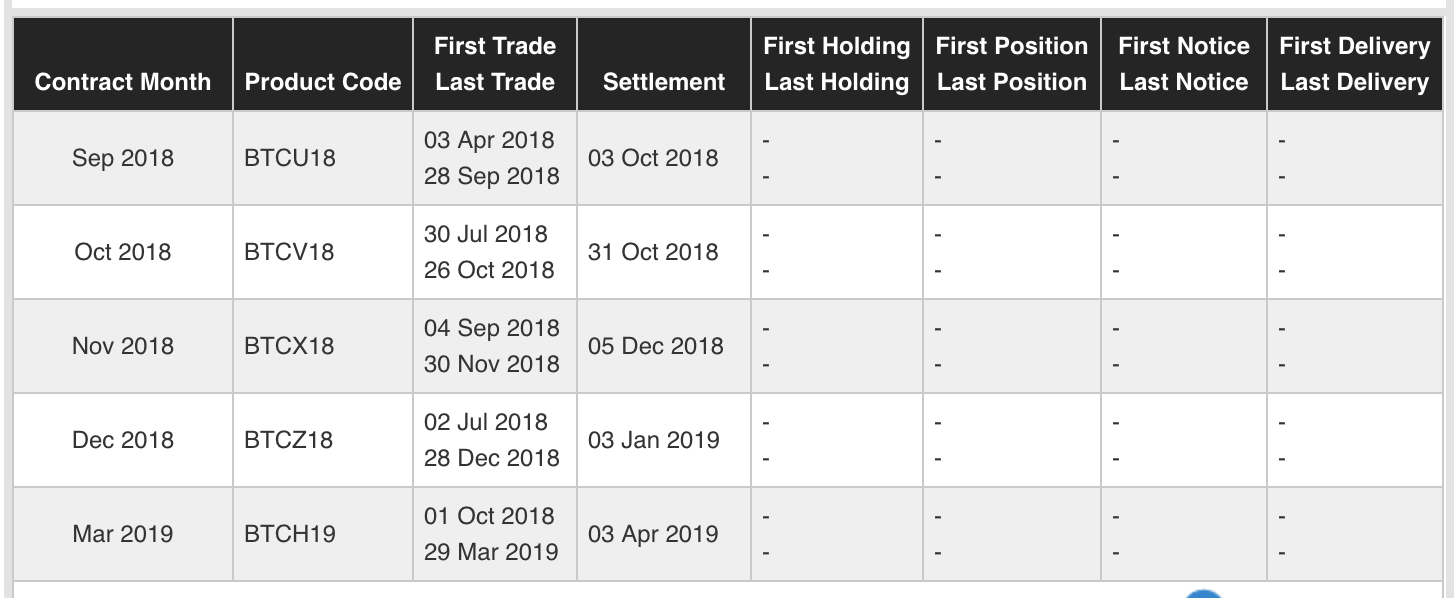Click the partial blue circle icon at bottom
Image resolution: width=1454 pixels, height=598 pixels.
coord(1206,594)
